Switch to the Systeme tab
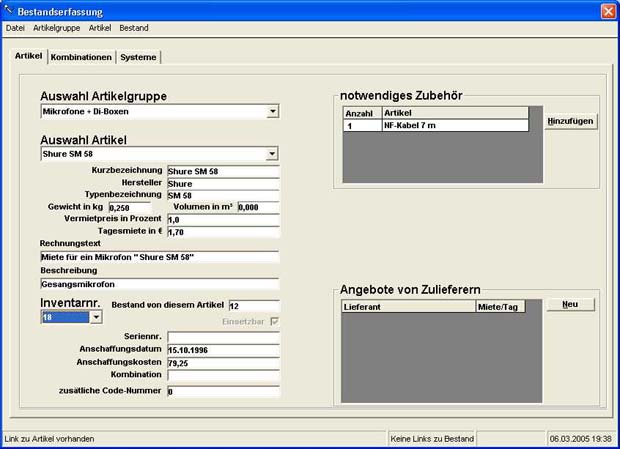Screen dimensions: 620x449 click(x=138, y=57)
